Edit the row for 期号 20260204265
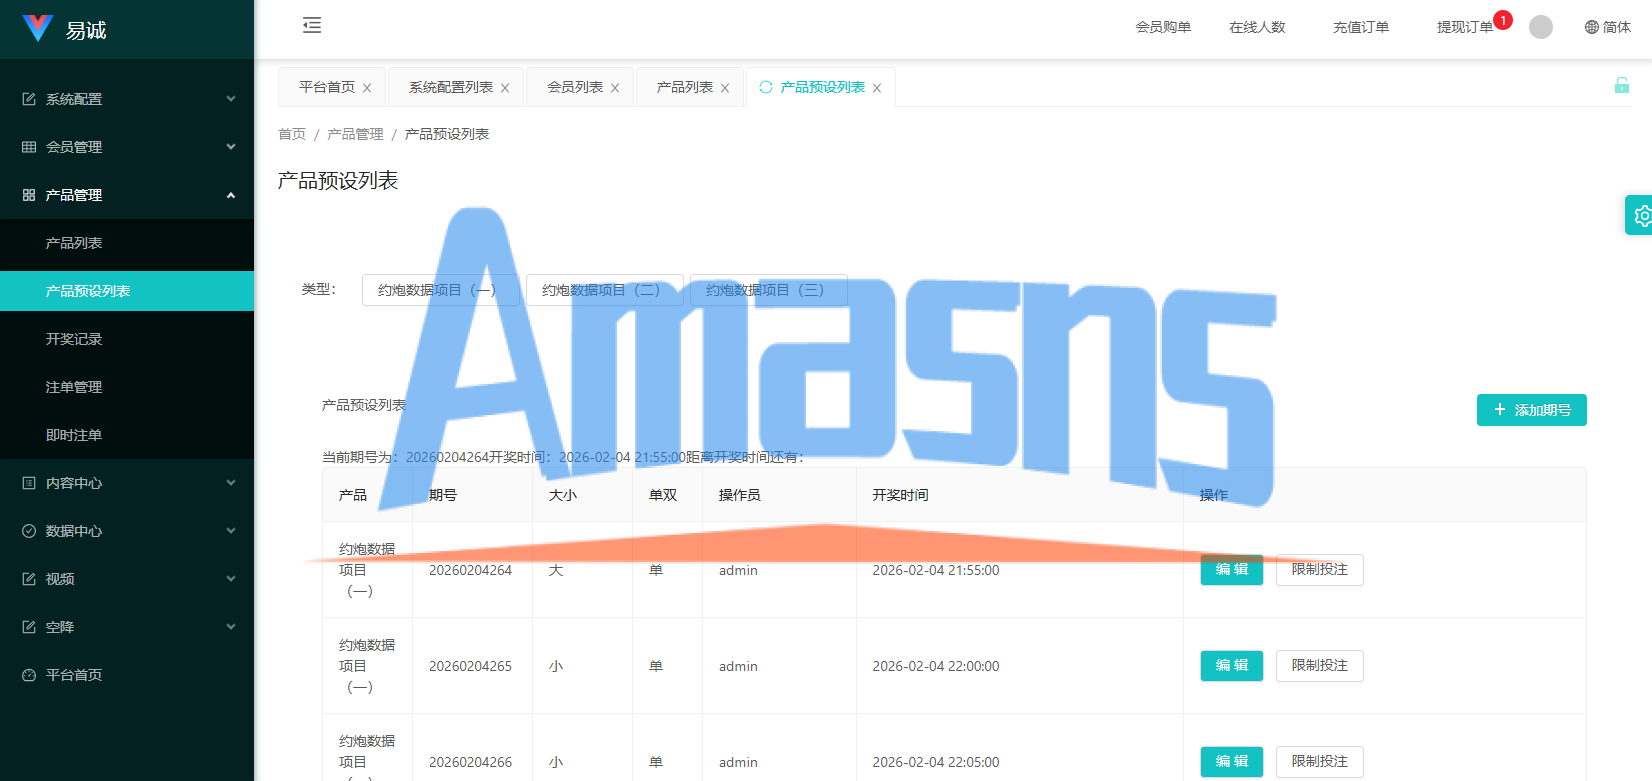The height and width of the screenshot is (781, 1652). pos(1232,665)
